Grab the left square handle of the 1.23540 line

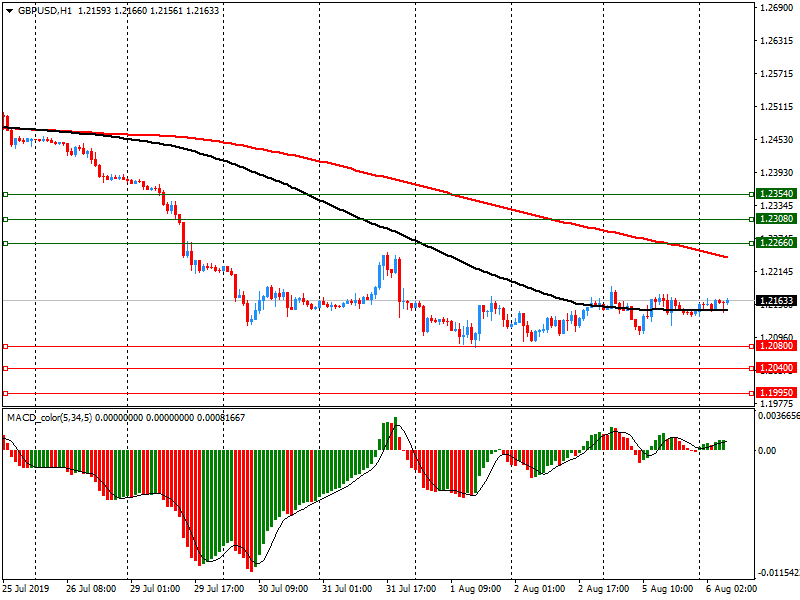click(6, 194)
